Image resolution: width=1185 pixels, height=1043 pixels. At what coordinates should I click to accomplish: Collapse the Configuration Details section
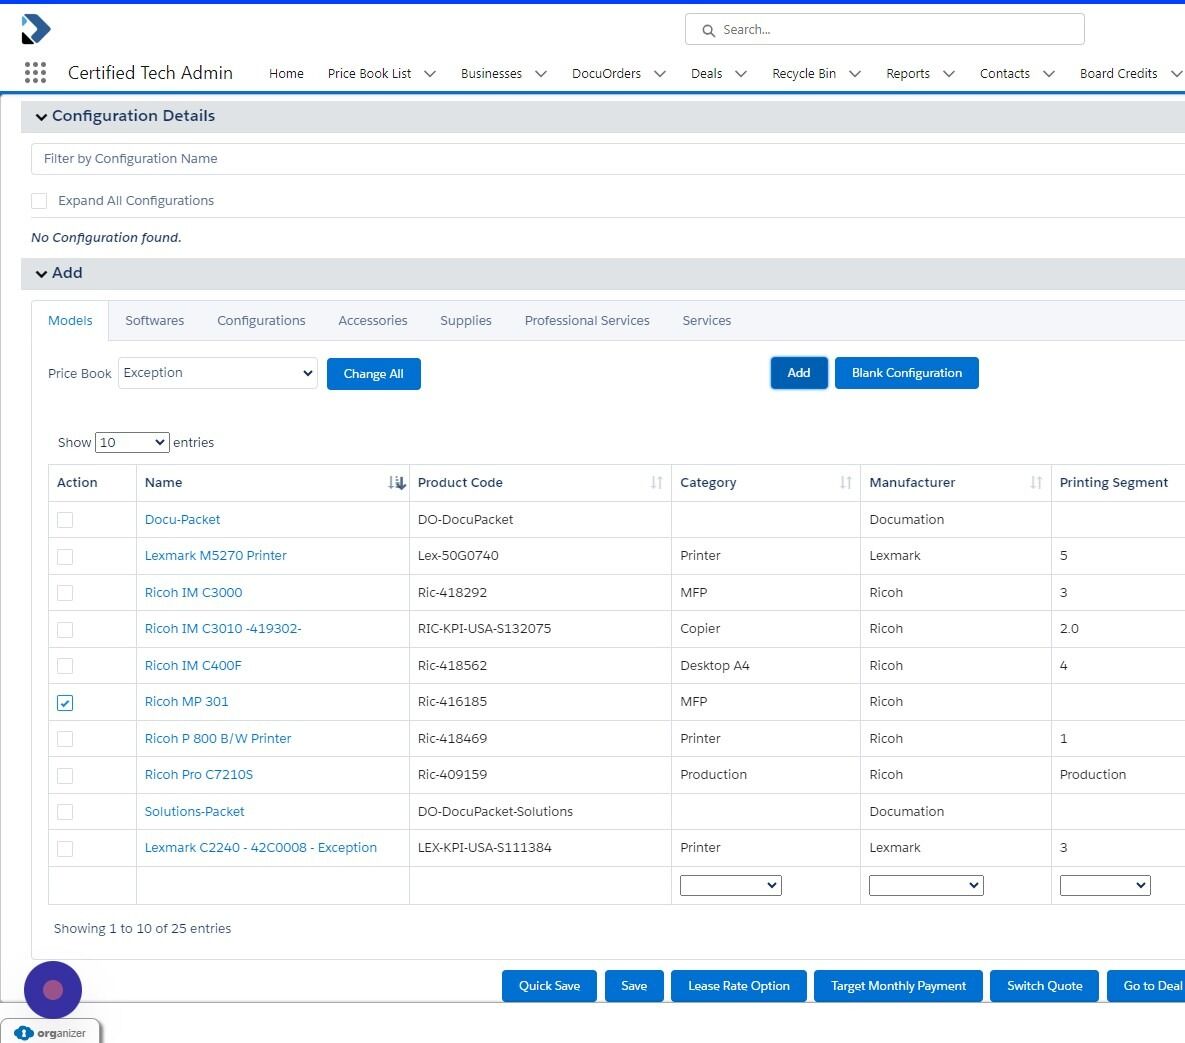(x=42, y=116)
